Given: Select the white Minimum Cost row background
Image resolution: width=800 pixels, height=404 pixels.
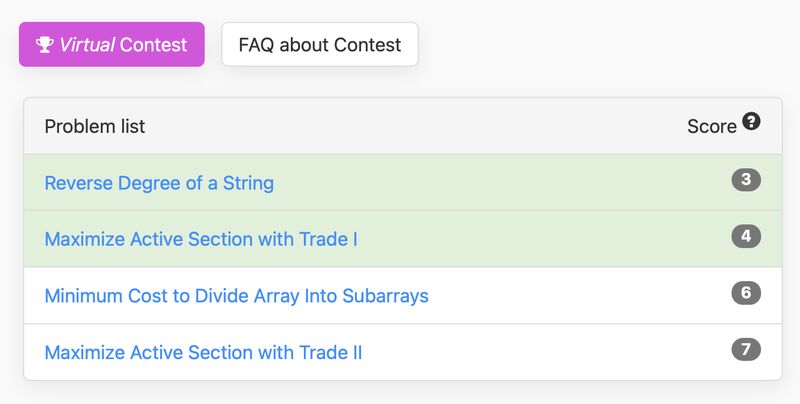Looking at the screenshot, I should (x=403, y=295).
